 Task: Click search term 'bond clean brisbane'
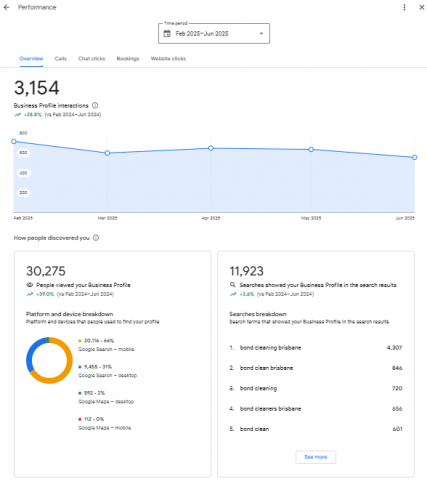click(x=266, y=368)
